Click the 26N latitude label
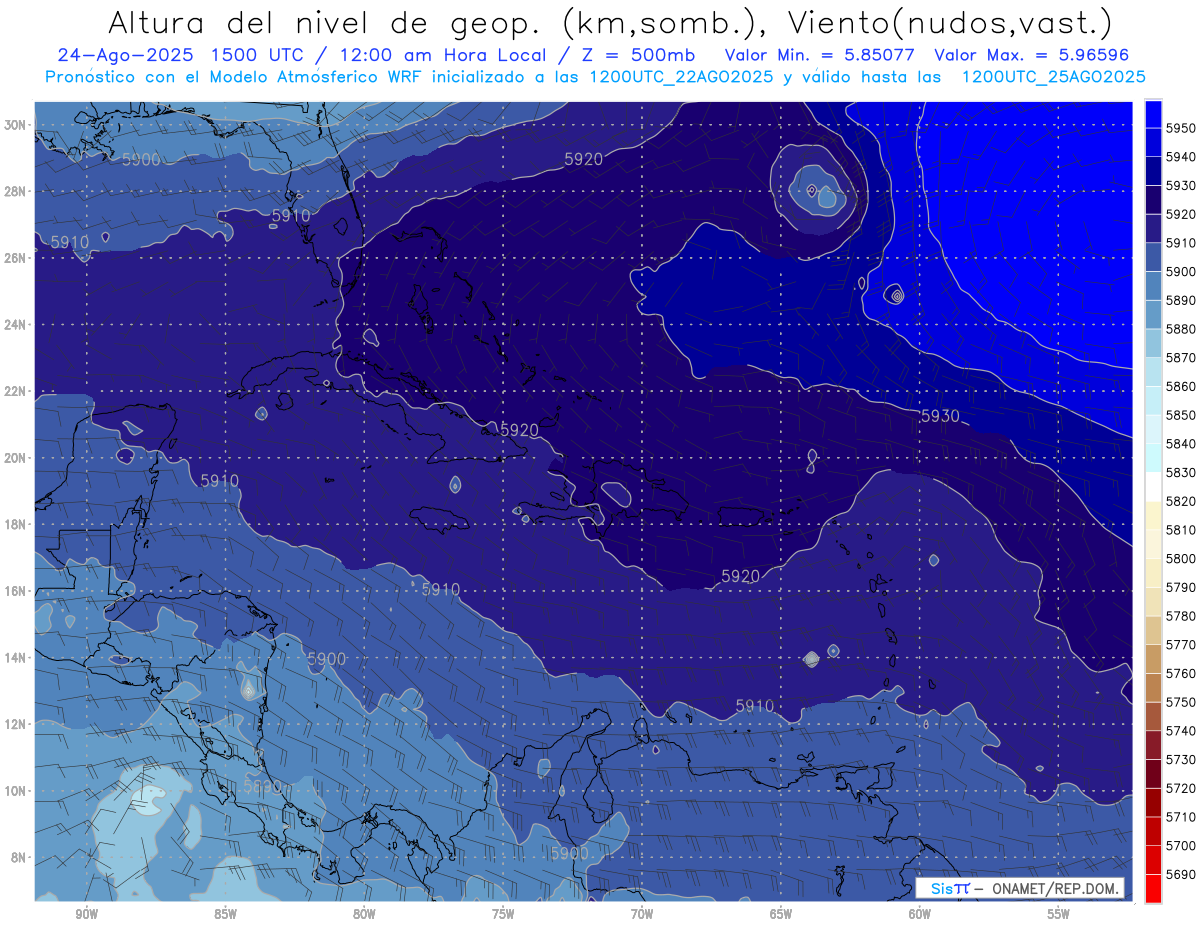Screen dimensions: 1200x927 point(15,258)
